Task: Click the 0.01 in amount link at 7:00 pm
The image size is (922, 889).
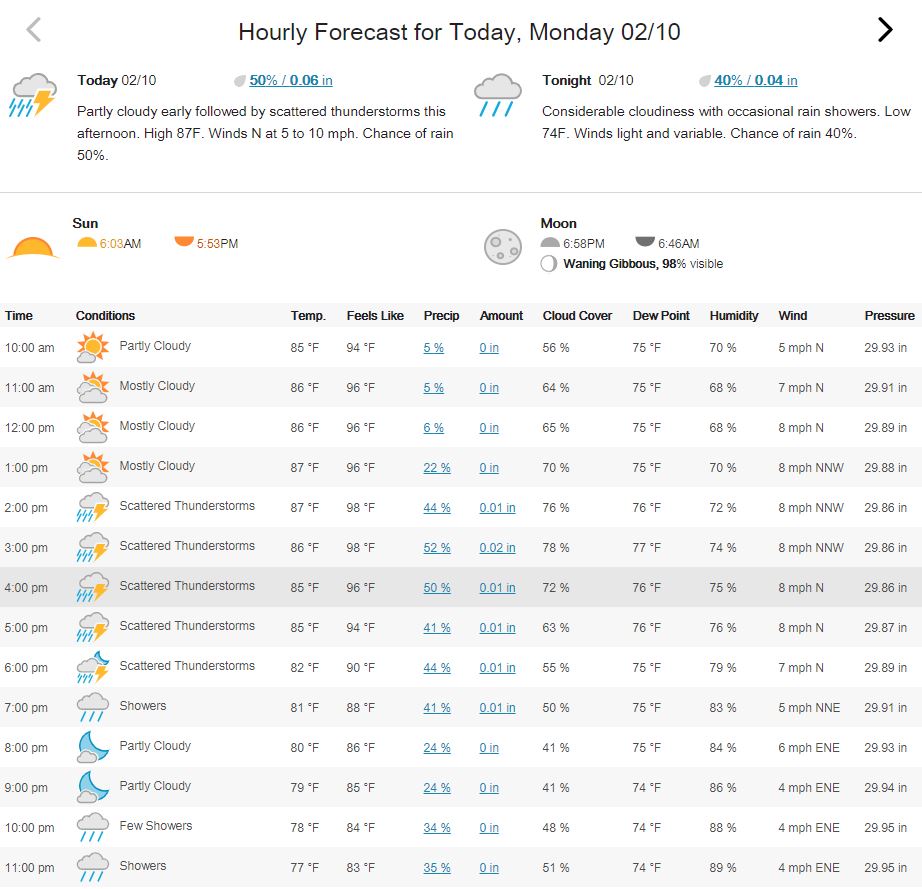Action: click(x=497, y=707)
